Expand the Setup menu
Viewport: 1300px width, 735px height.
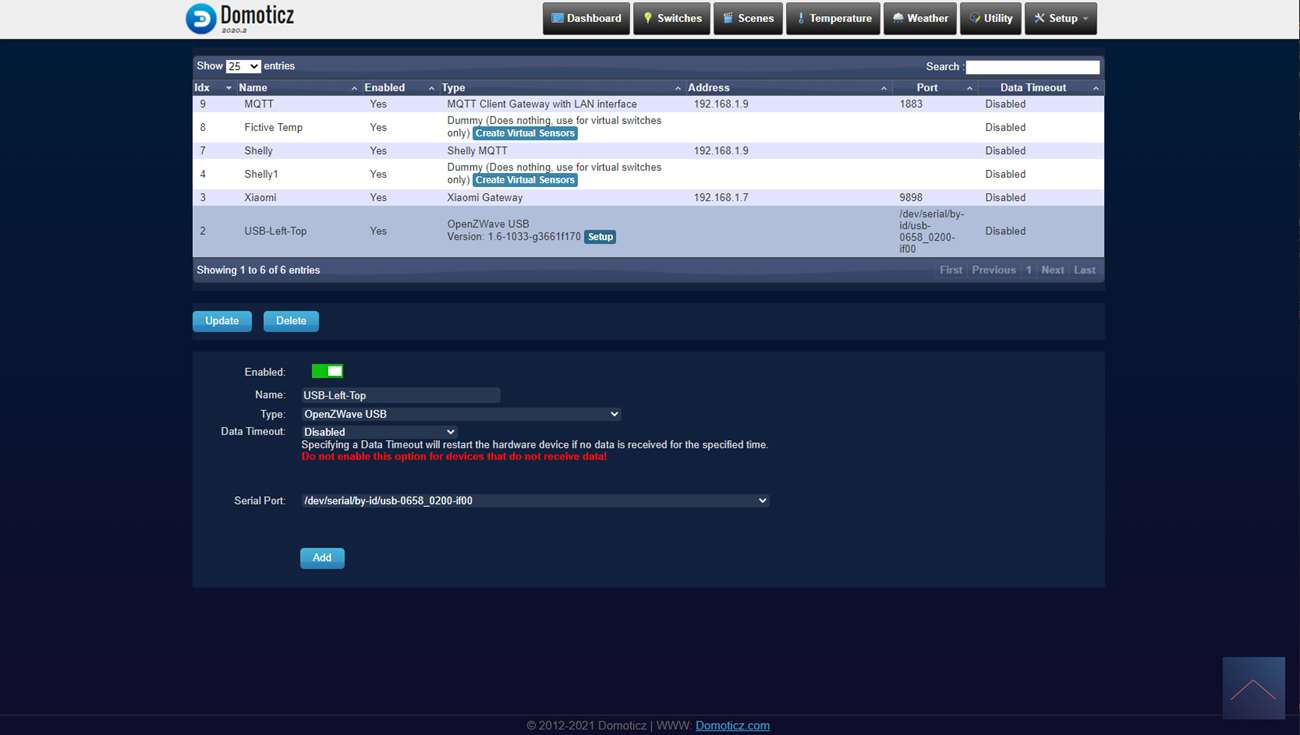(x=1060, y=18)
